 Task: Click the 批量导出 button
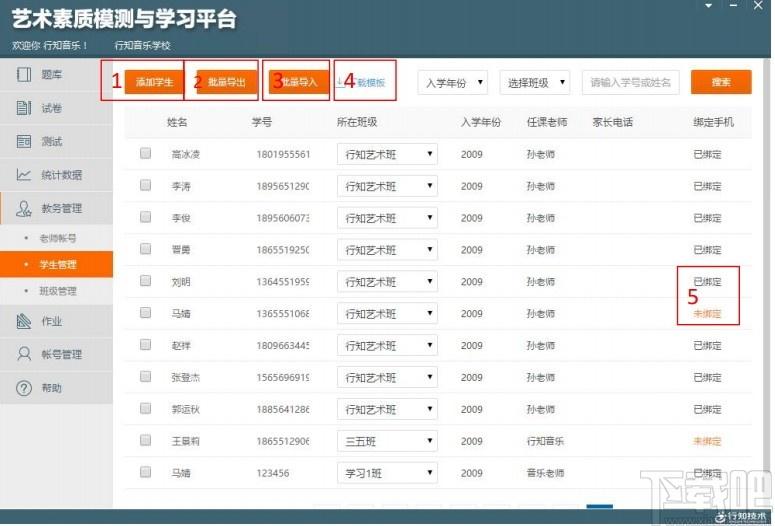click(x=226, y=82)
